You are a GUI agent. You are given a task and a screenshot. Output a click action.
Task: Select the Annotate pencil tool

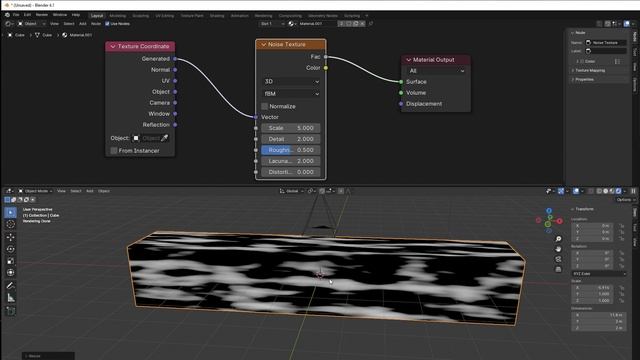(x=11, y=286)
